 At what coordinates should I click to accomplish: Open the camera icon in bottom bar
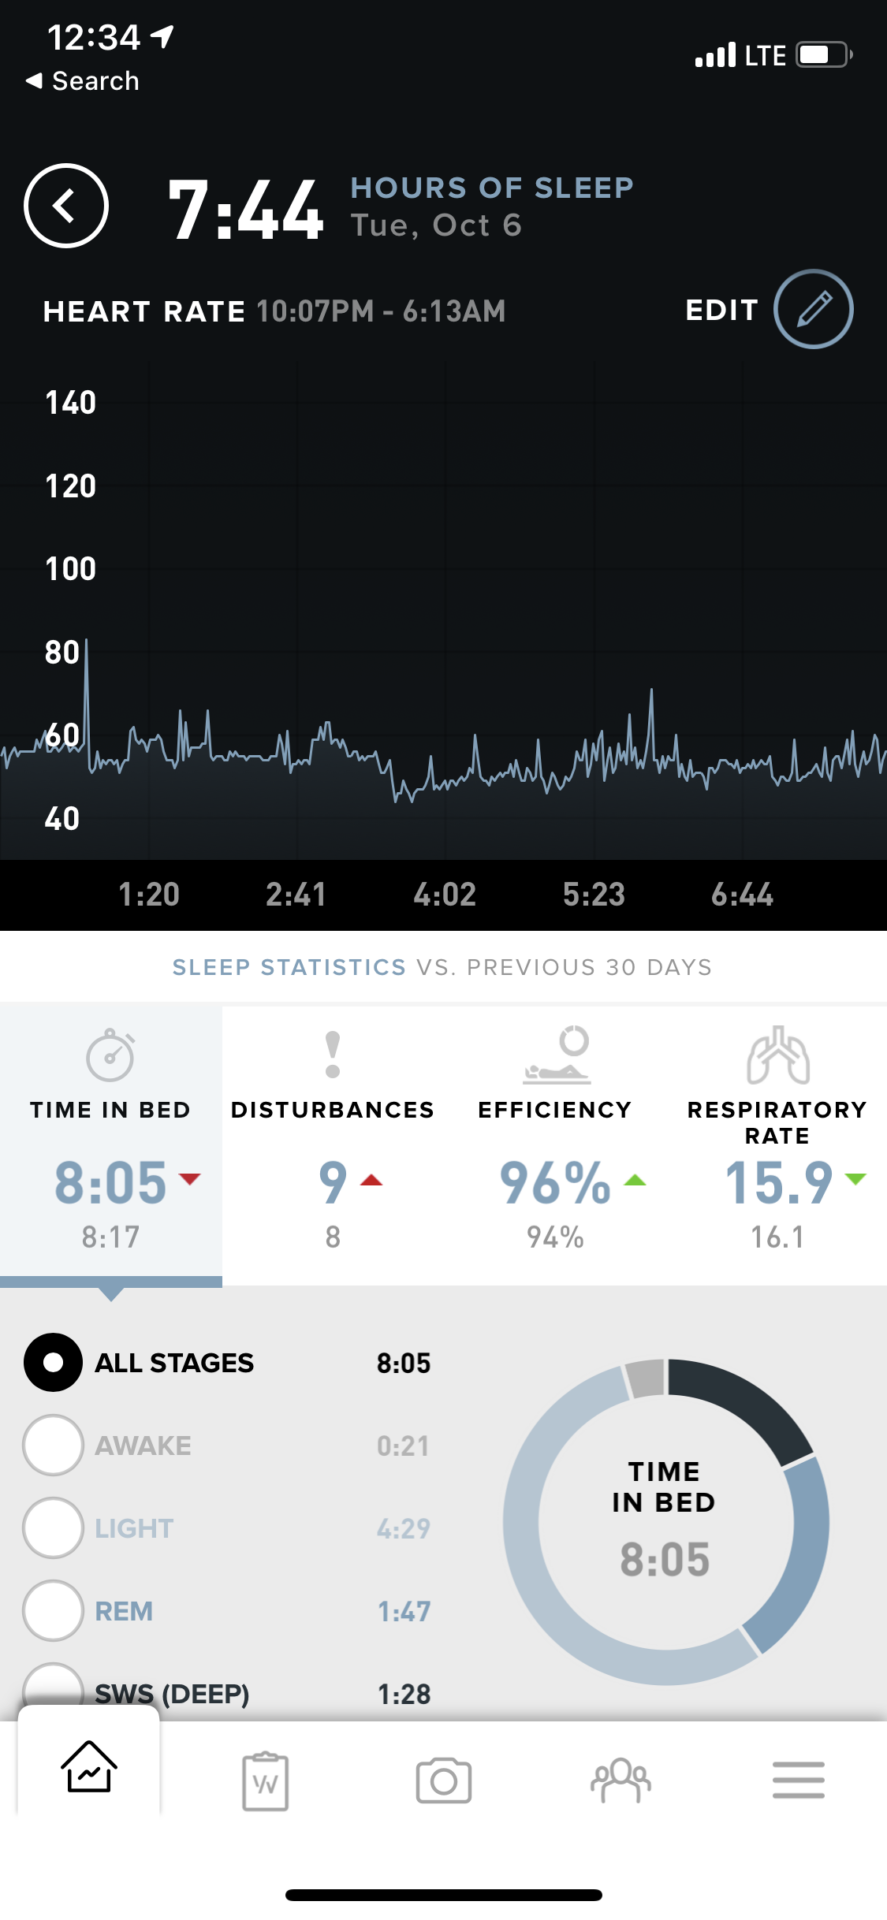click(443, 1780)
